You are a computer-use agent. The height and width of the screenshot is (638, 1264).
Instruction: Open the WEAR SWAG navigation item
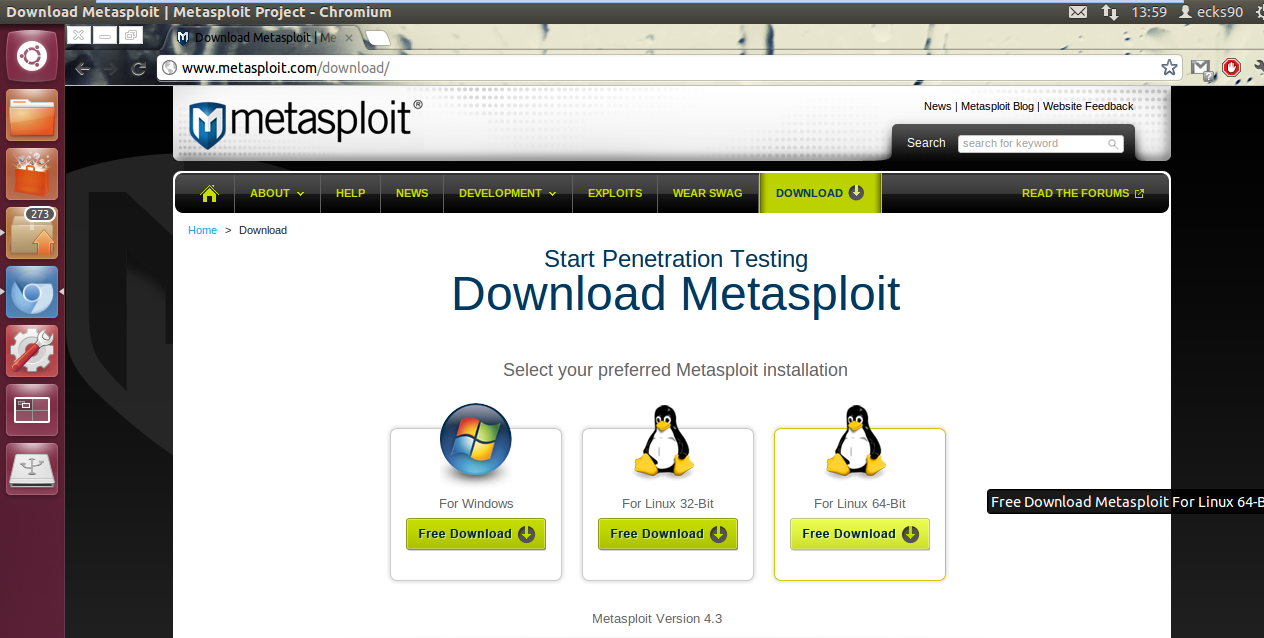708,193
